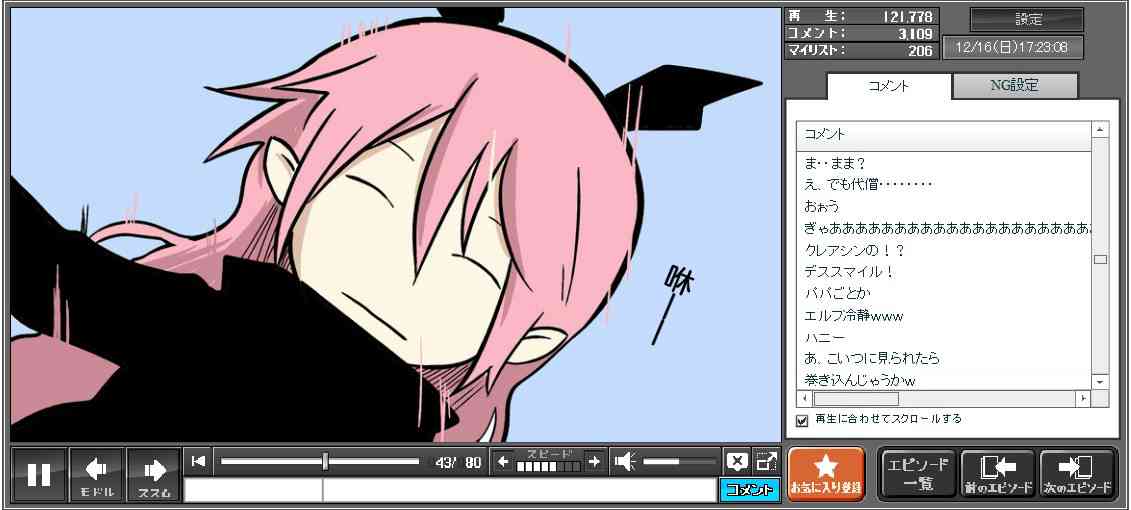1131x510 pixels.
Task: Jump to first page with skip-to-start icon
Action: (x=199, y=461)
